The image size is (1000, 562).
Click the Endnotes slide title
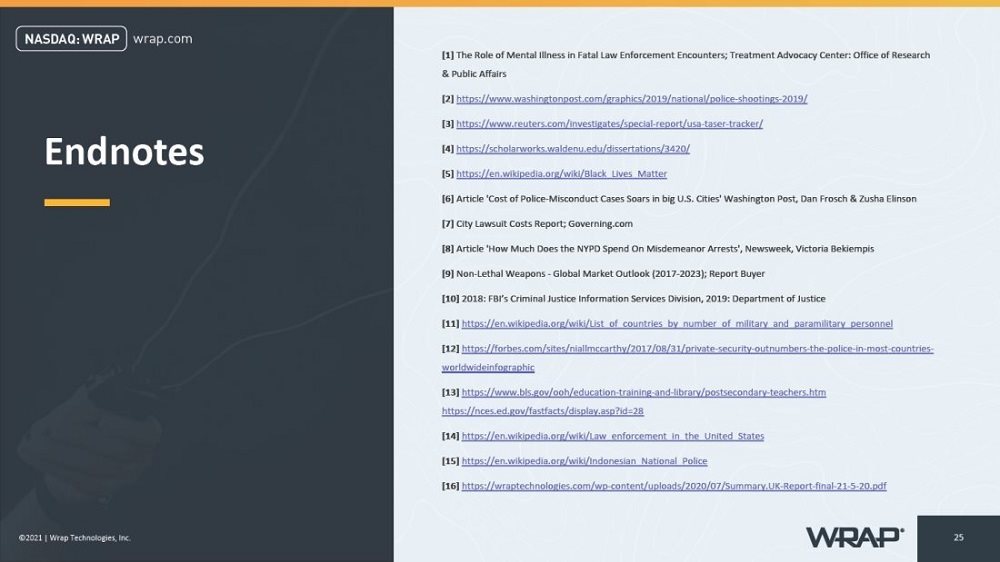124,152
